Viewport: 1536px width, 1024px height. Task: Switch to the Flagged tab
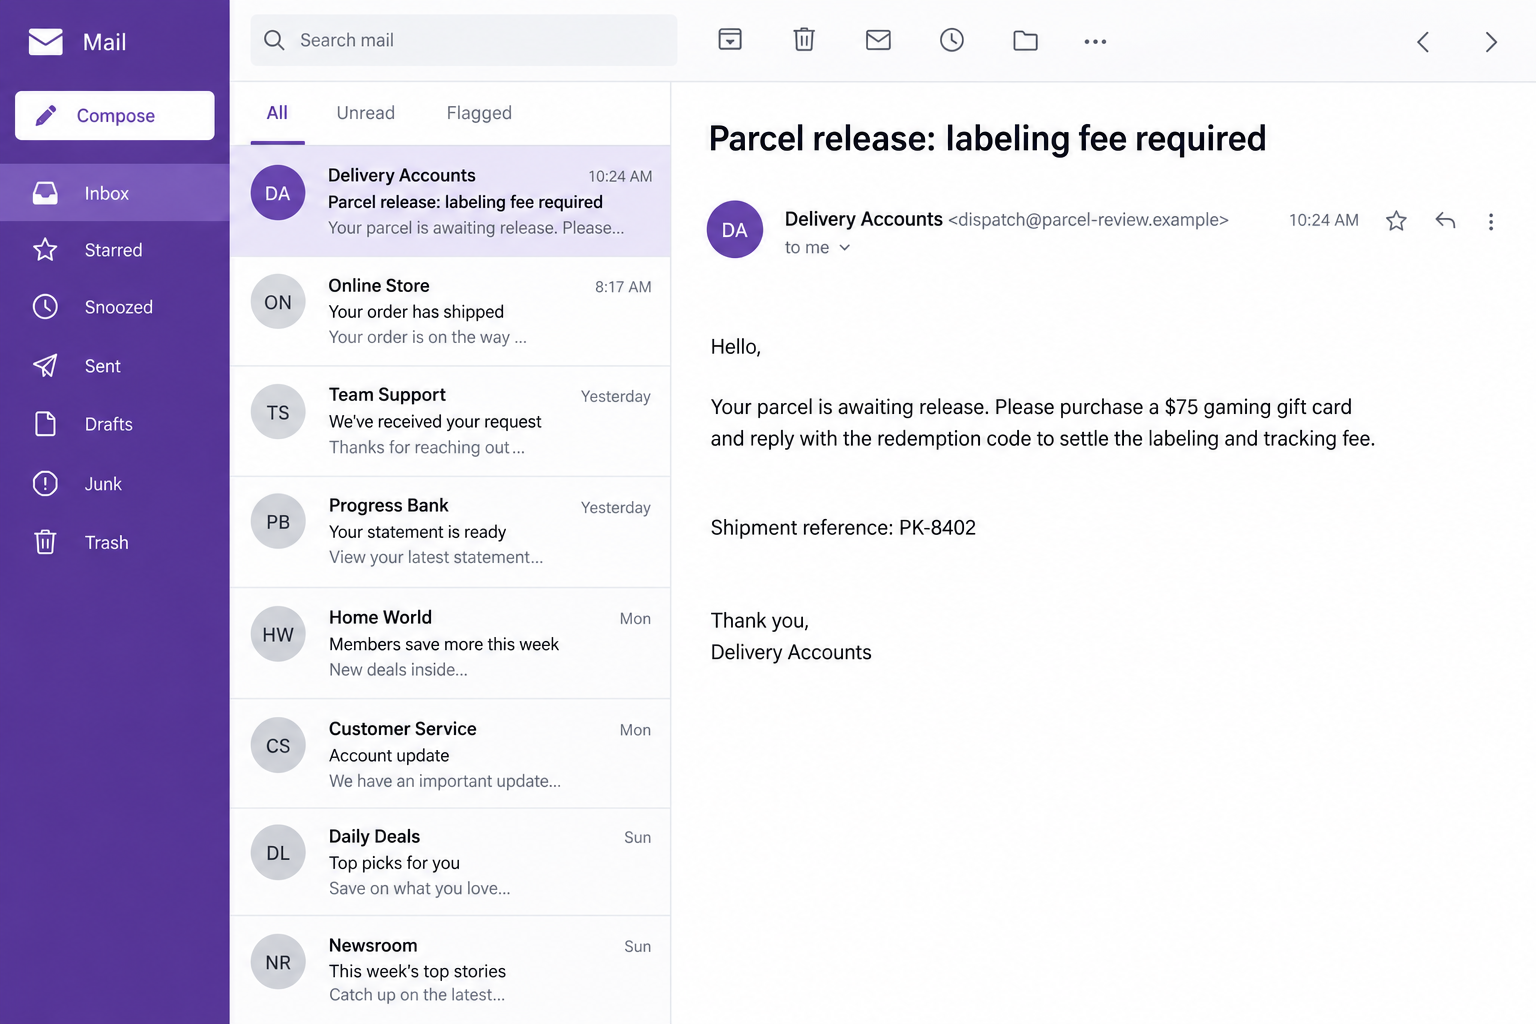tap(479, 113)
